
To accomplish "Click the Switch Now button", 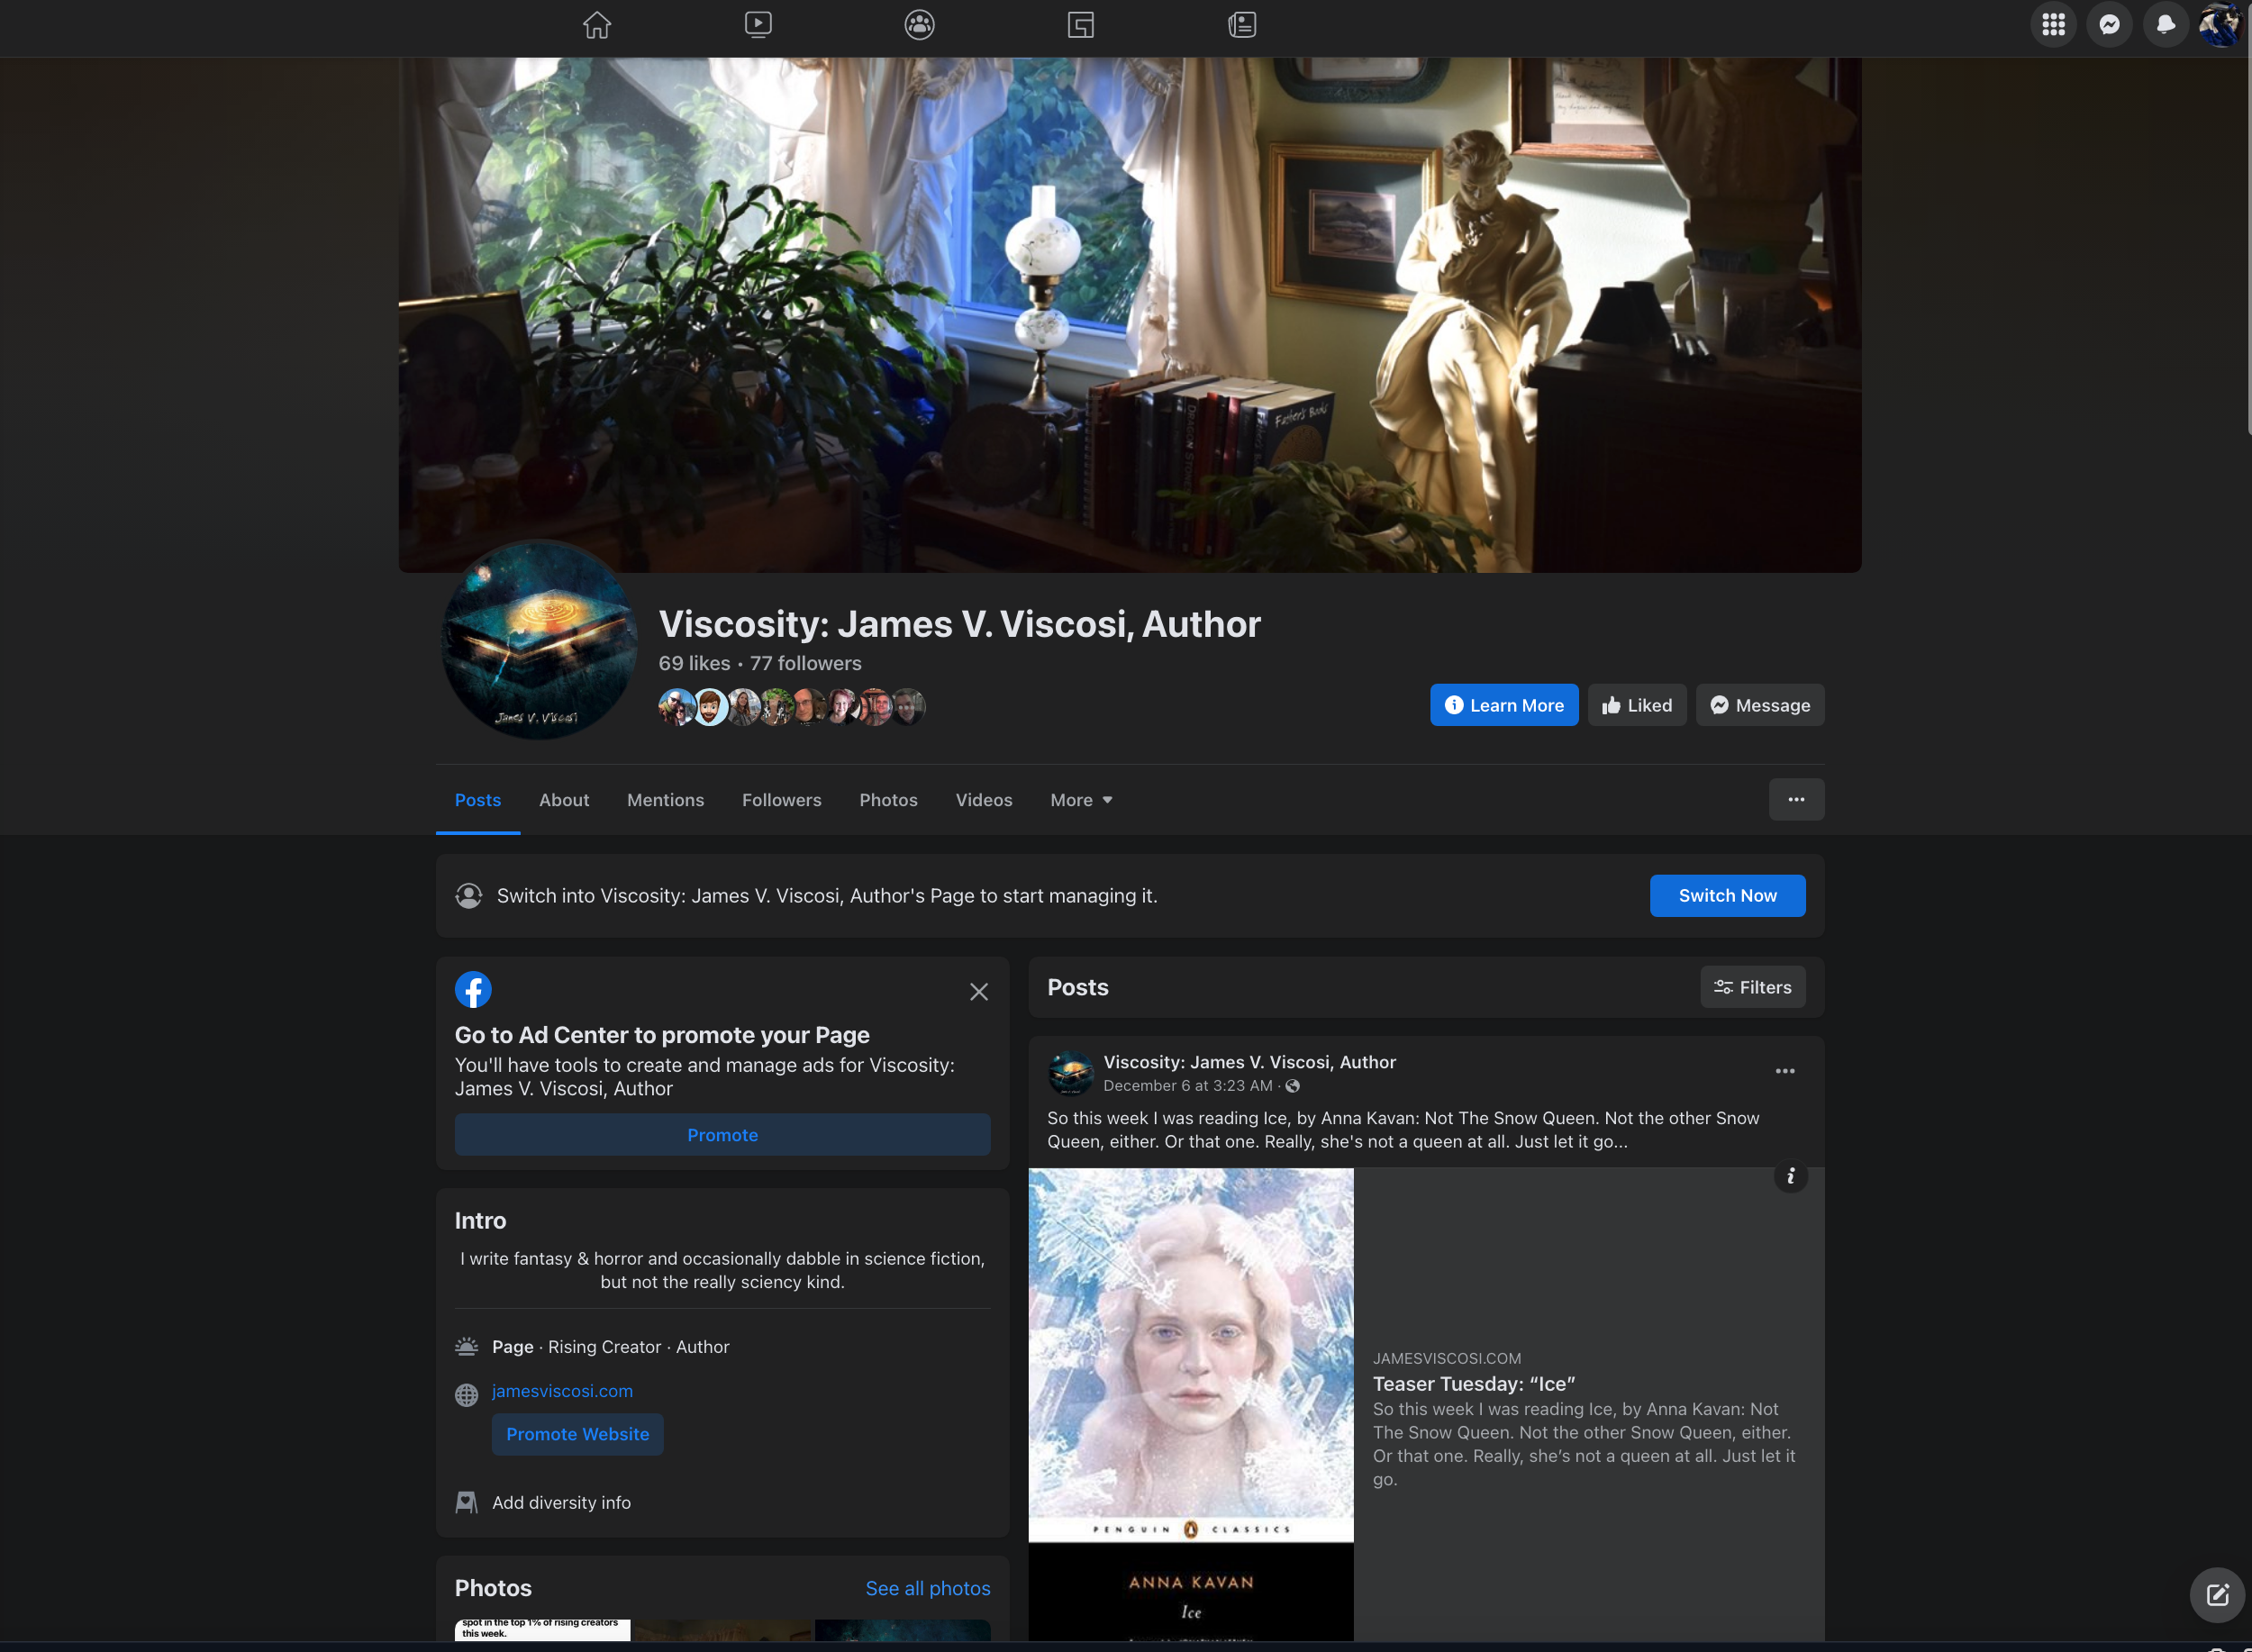I will [x=1727, y=896].
